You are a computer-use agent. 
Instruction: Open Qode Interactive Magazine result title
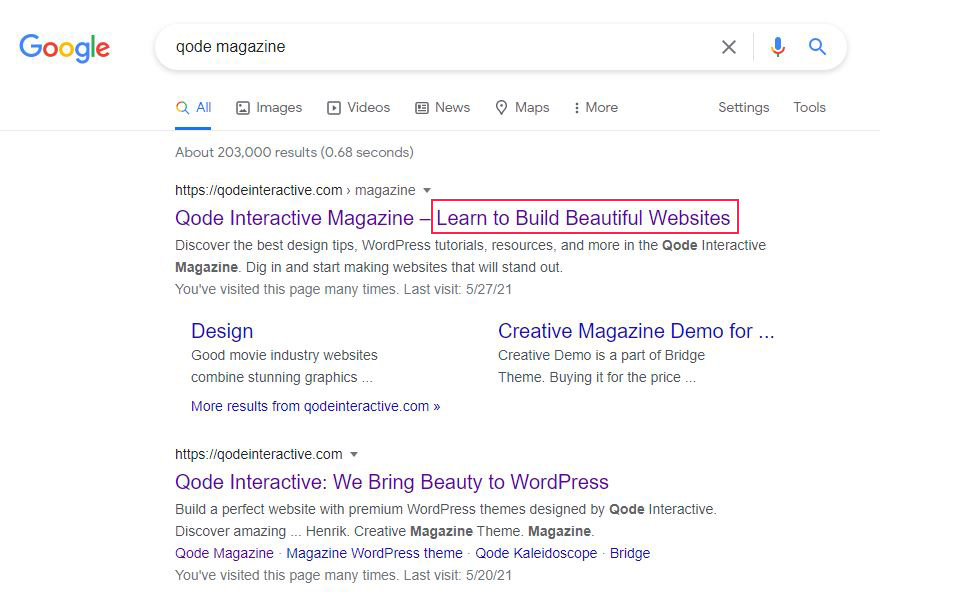(452, 218)
